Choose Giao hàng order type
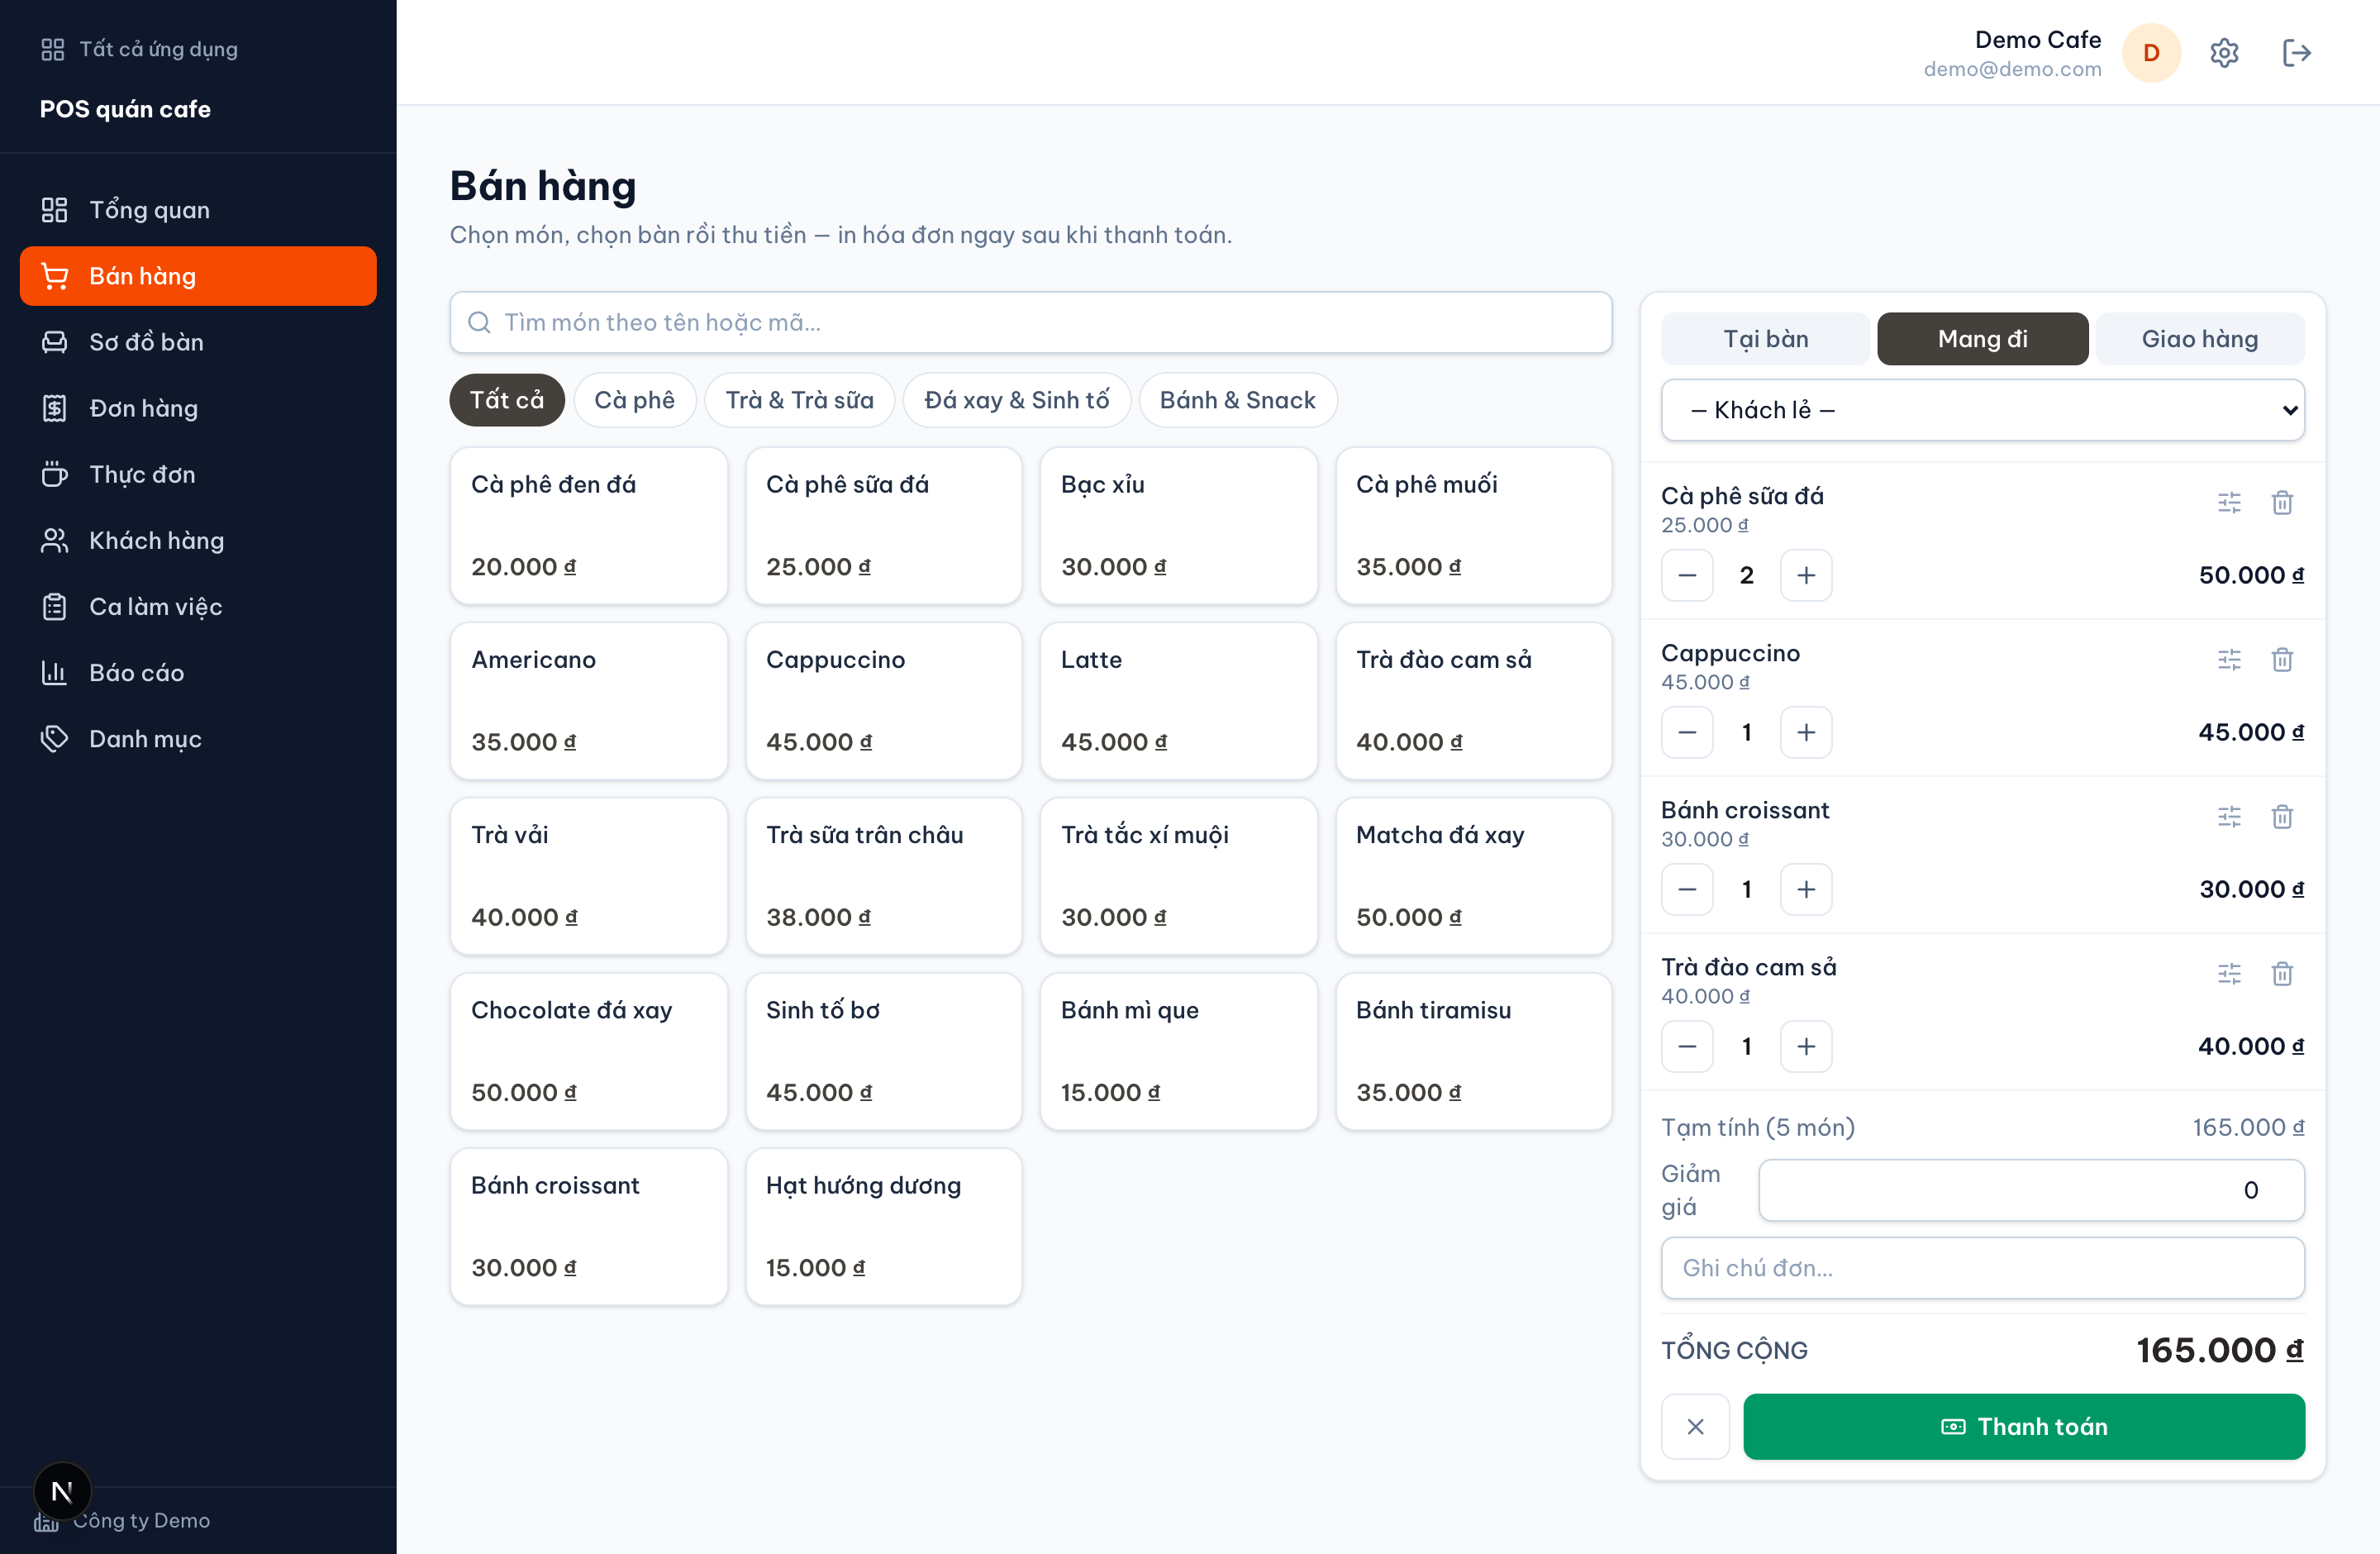This screenshot has width=2380, height=1554. (x=2200, y=339)
